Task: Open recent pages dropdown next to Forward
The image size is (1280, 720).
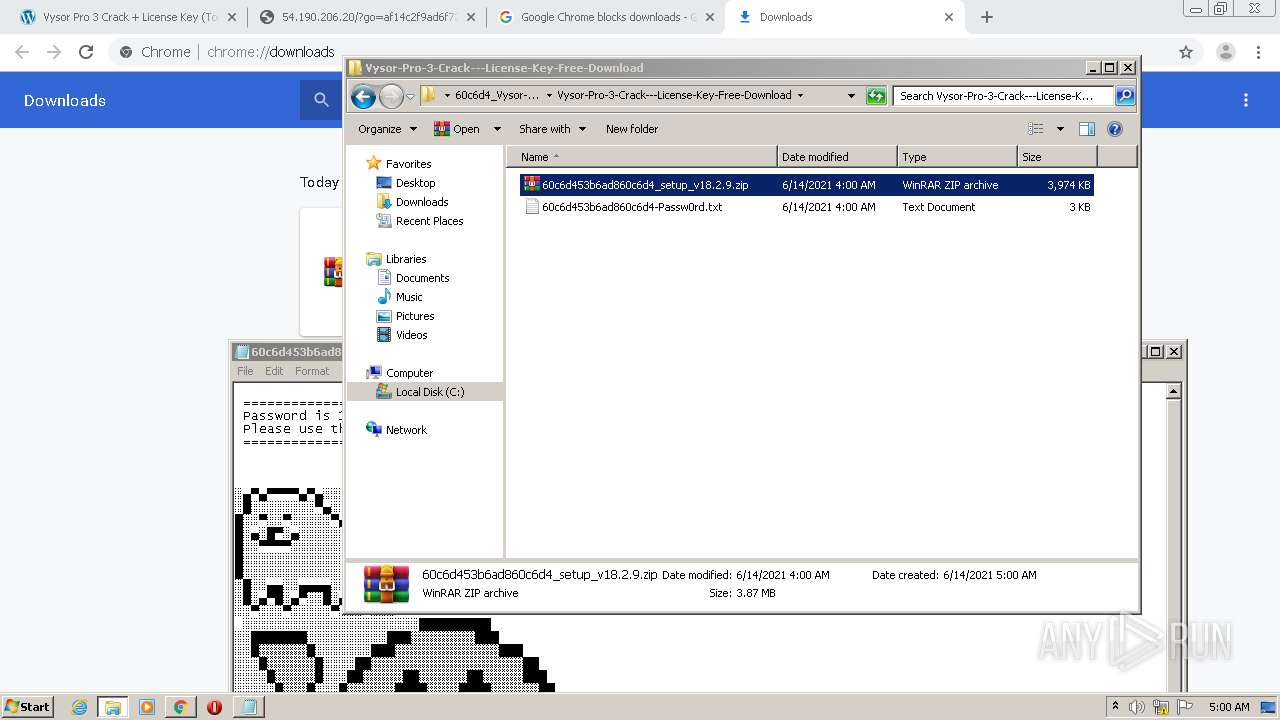Action: (x=410, y=97)
